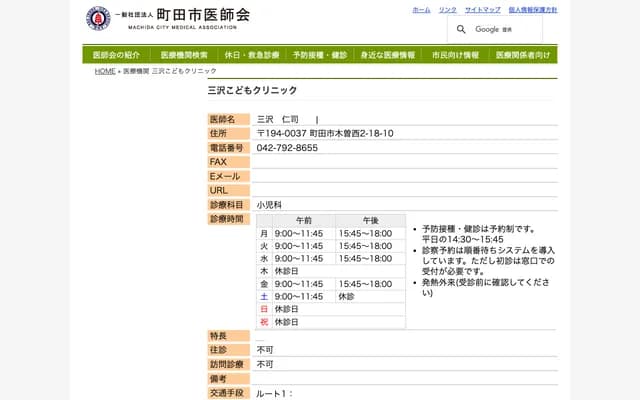Open the 休日・救急診療 menu tab
The width and height of the screenshot is (640, 400).
(252, 55)
